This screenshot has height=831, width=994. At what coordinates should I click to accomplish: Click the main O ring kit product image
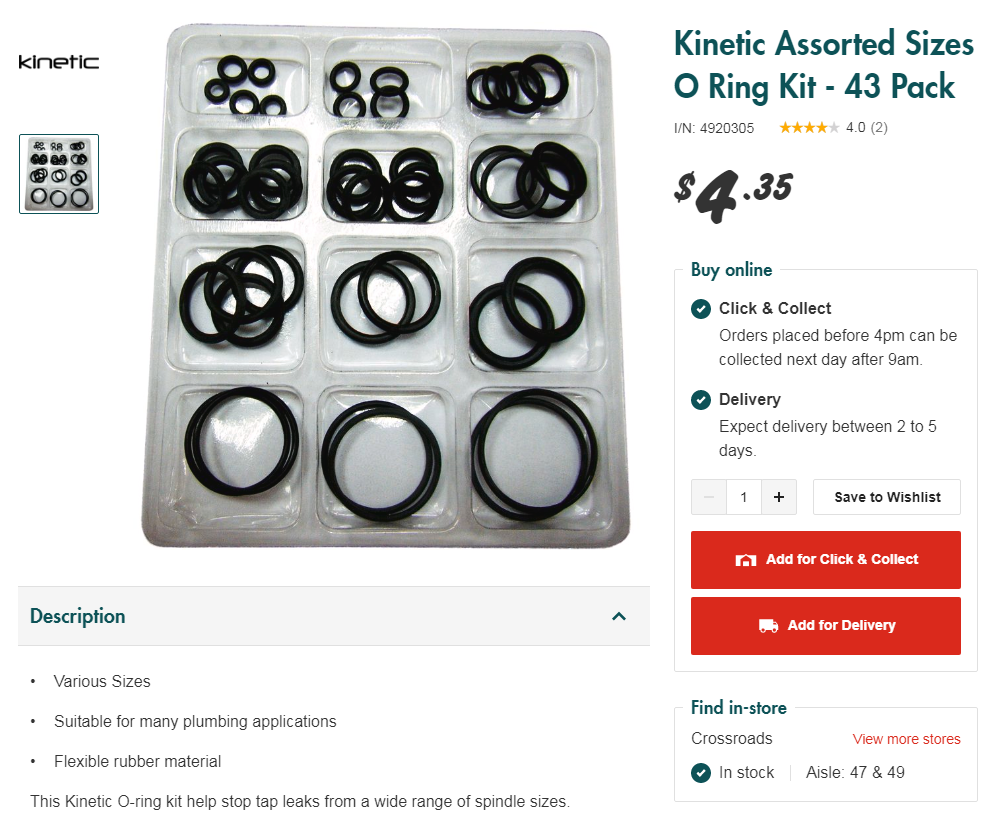(385, 287)
